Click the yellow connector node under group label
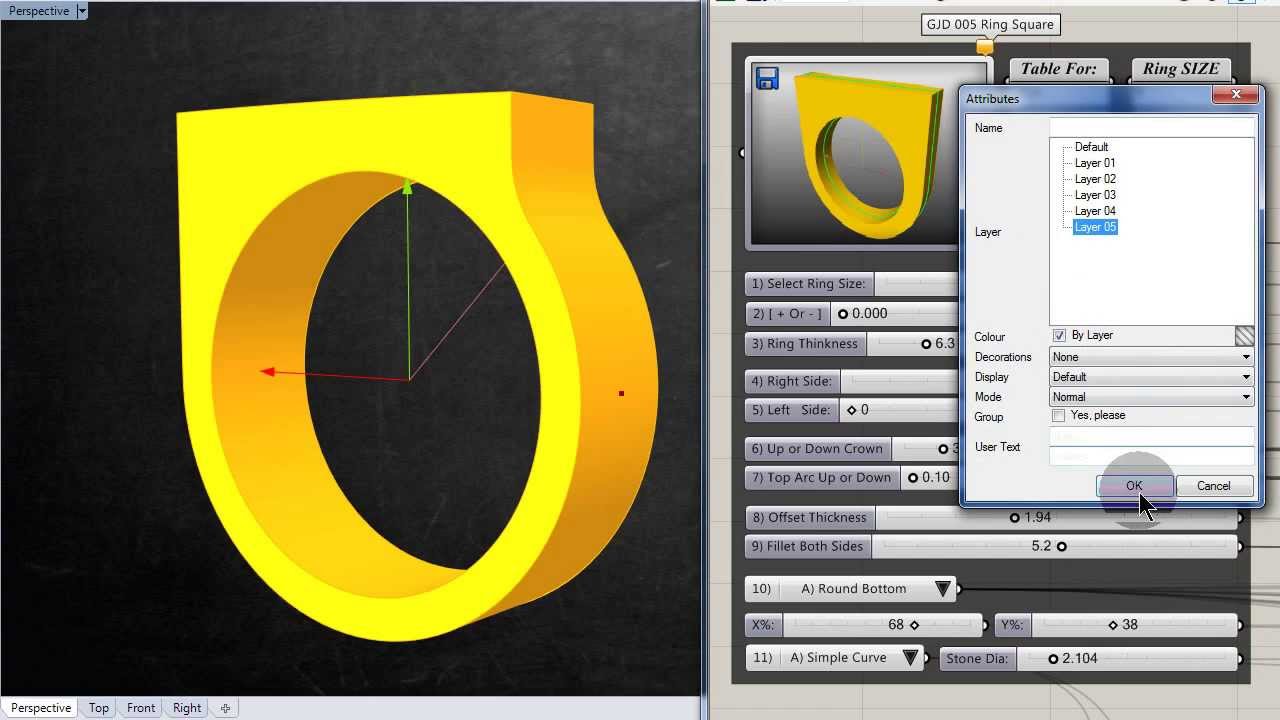Image resolution: width=1280 pixels, height=720 pixels. point(985,46)
